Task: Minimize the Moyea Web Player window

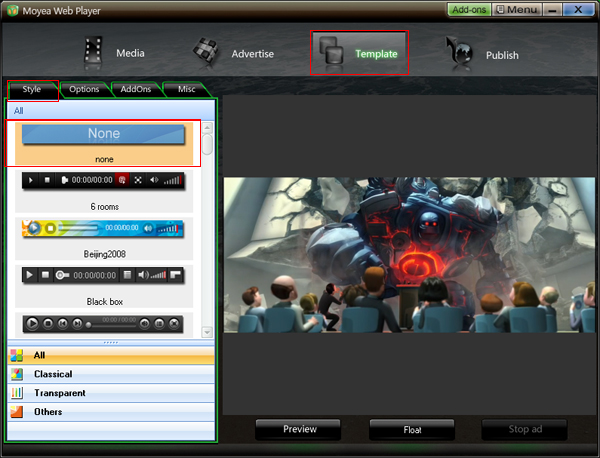Action: click(552, 10)
